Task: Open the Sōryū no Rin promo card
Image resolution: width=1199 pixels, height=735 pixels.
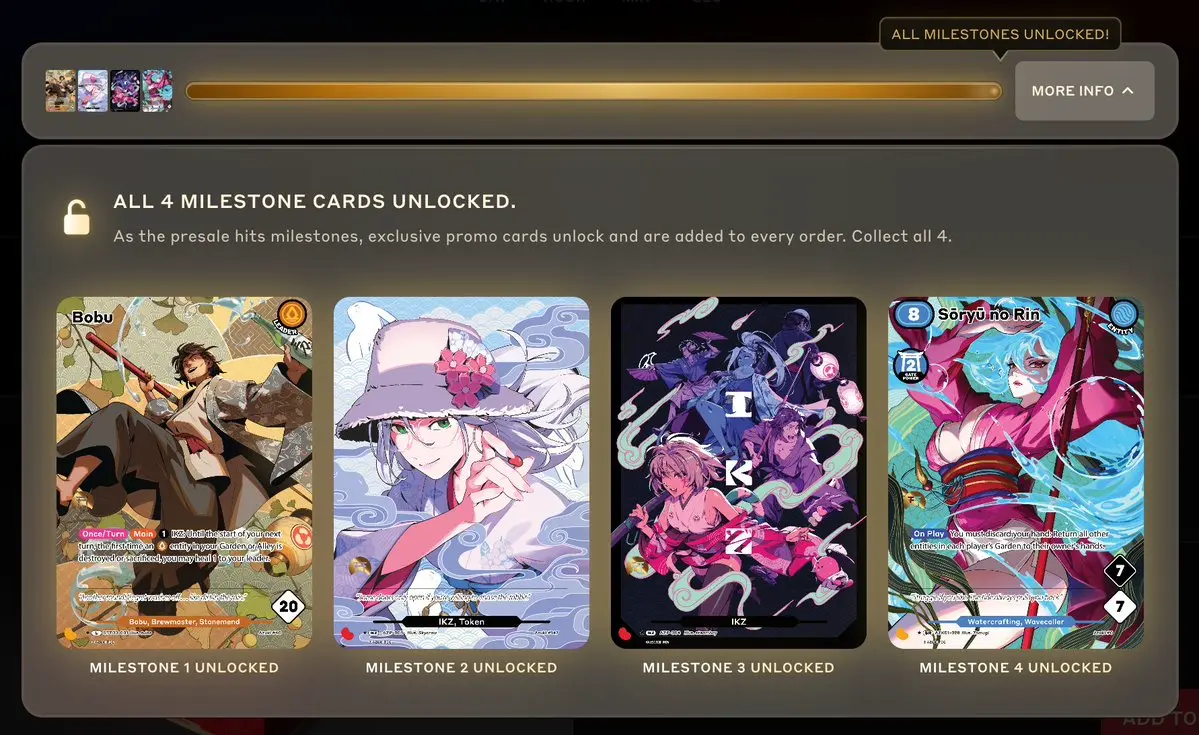Action: pyautogui.click(x=1015, y=473)
